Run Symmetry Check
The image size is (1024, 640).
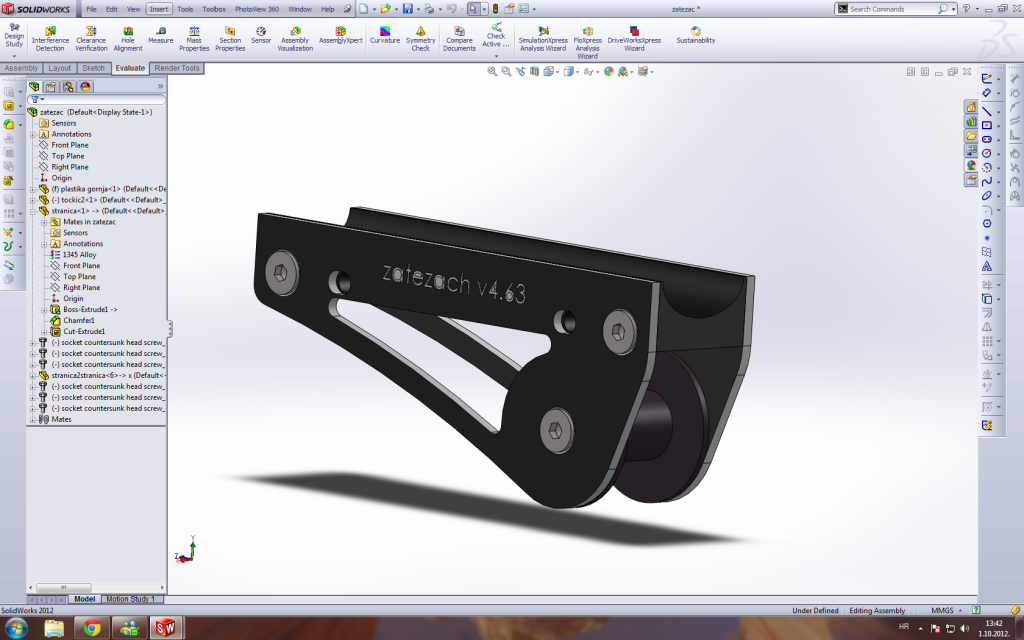point(421,39)
